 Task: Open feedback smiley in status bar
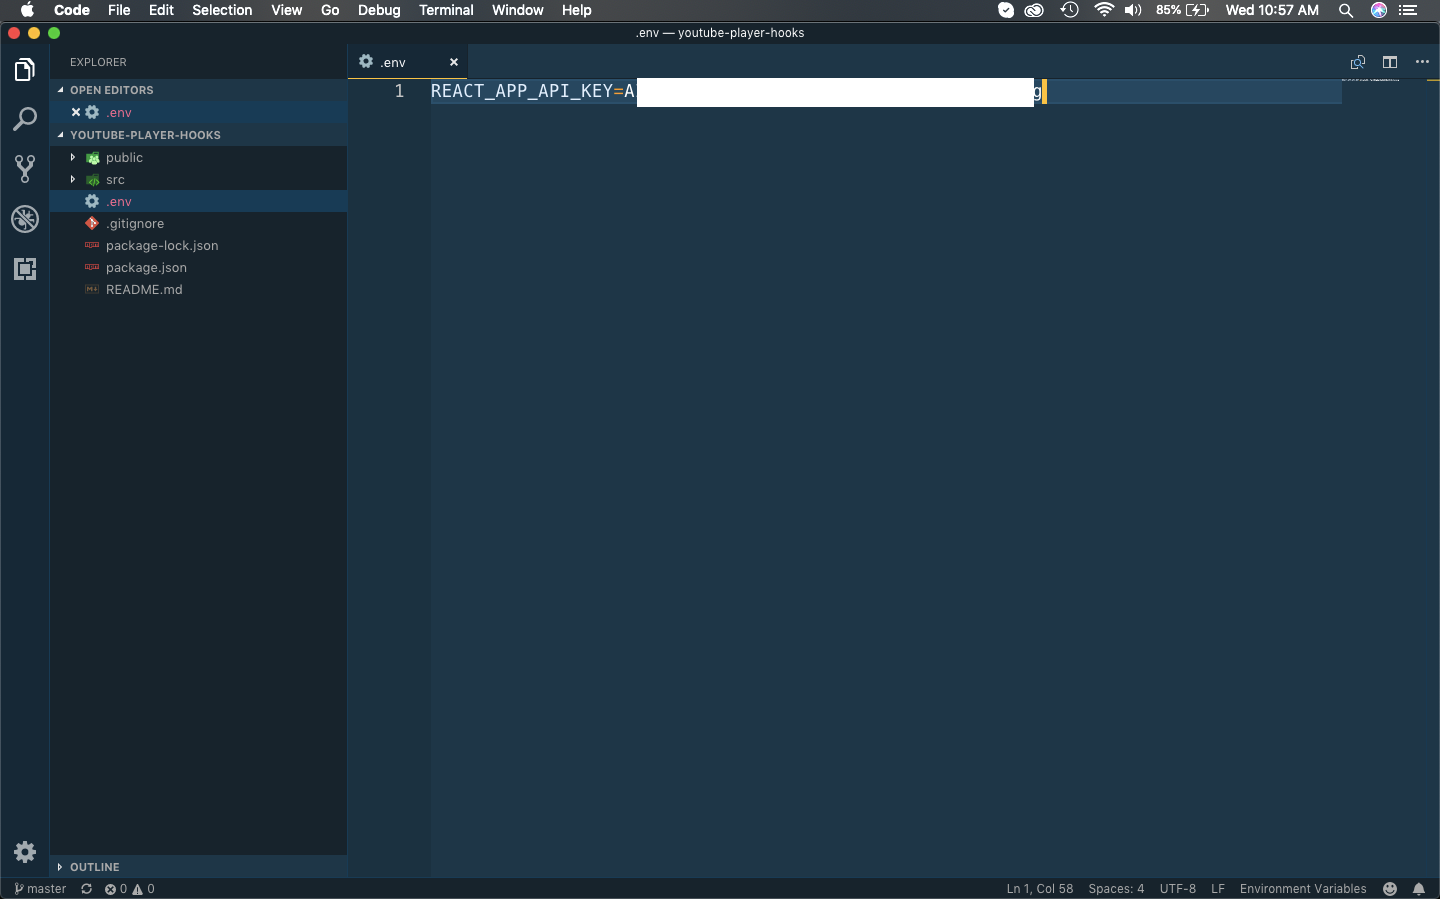point(1390,889)
